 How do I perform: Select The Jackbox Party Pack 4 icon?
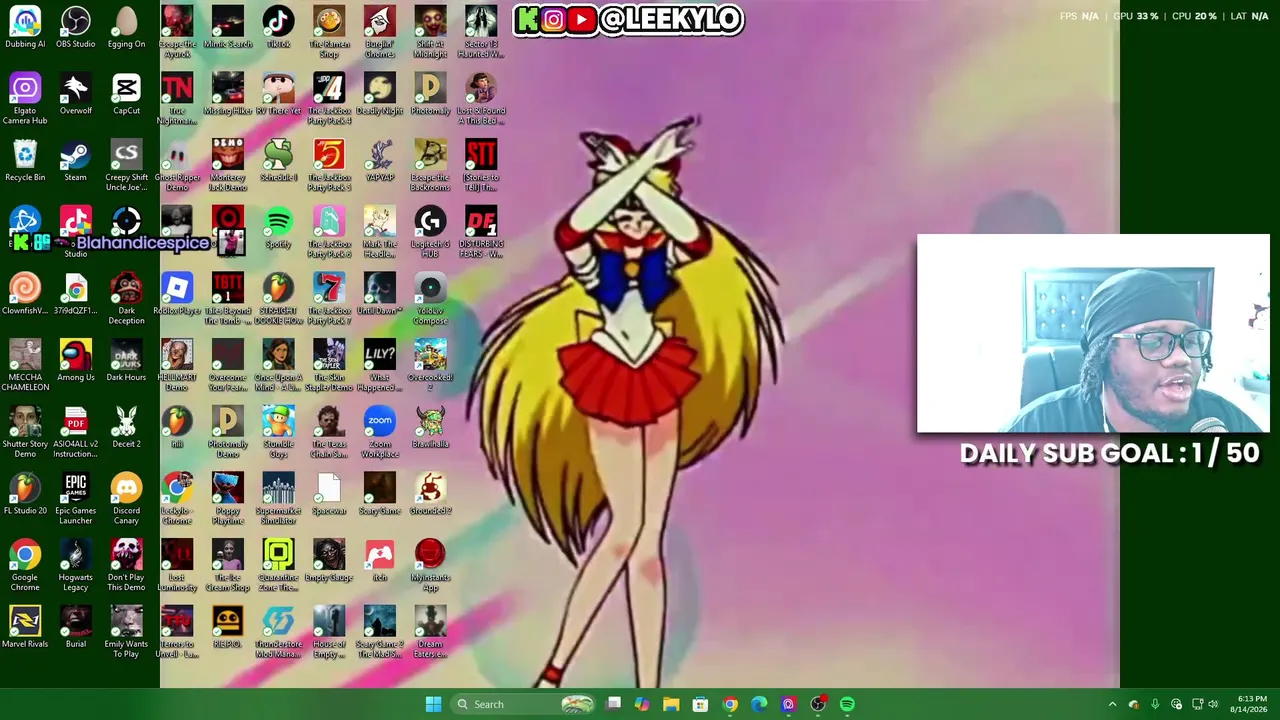[329, 99]
